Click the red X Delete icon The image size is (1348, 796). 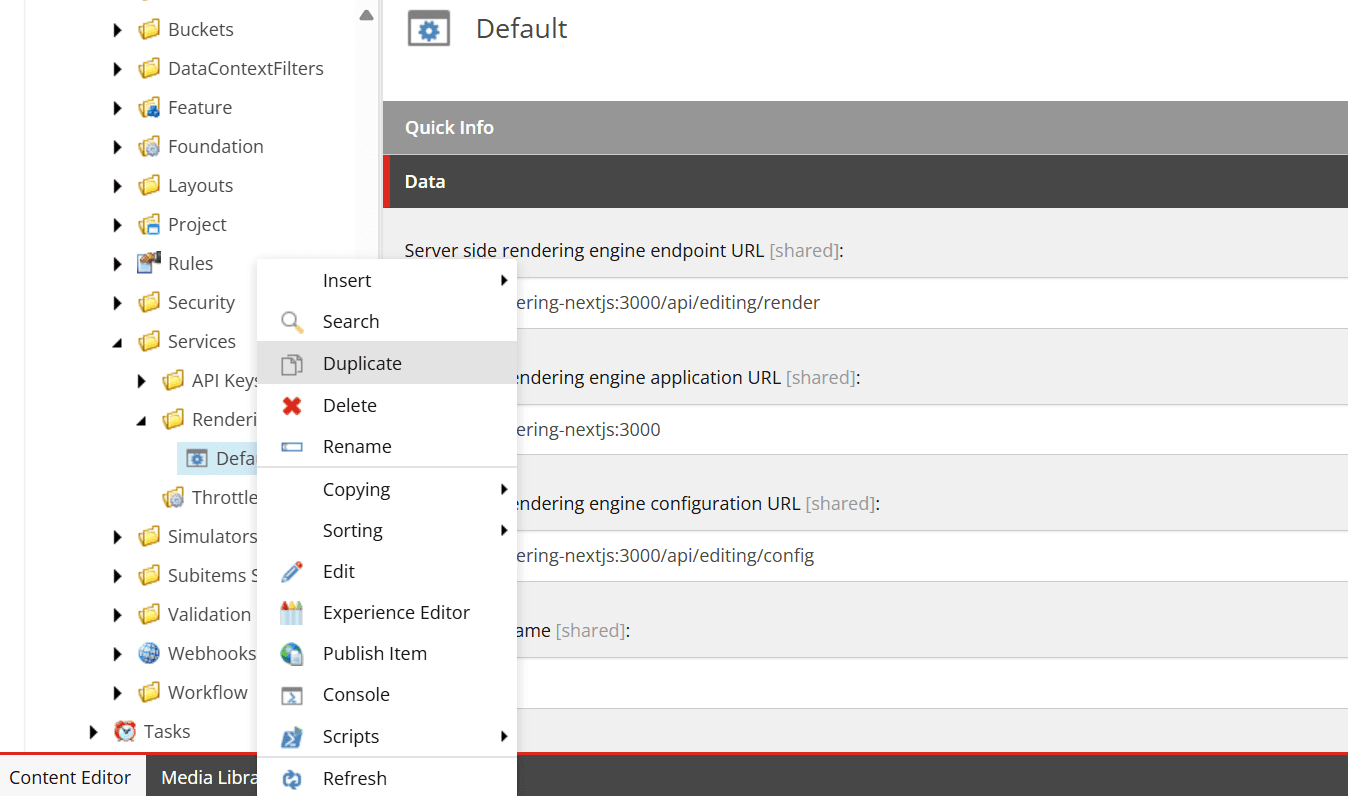(291, 406)
